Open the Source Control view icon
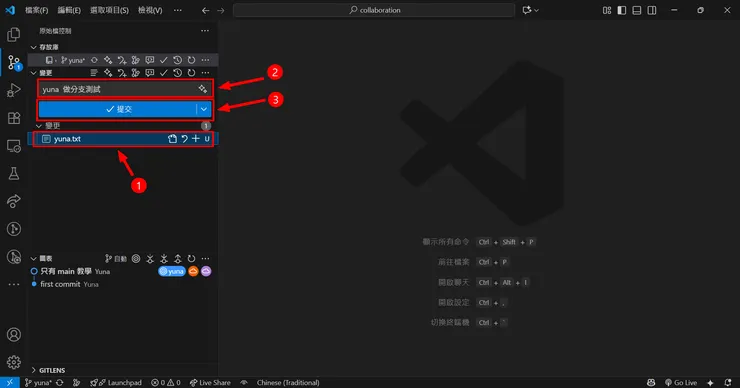Viewport: 740px width, 388px height. tap(14, 62)
